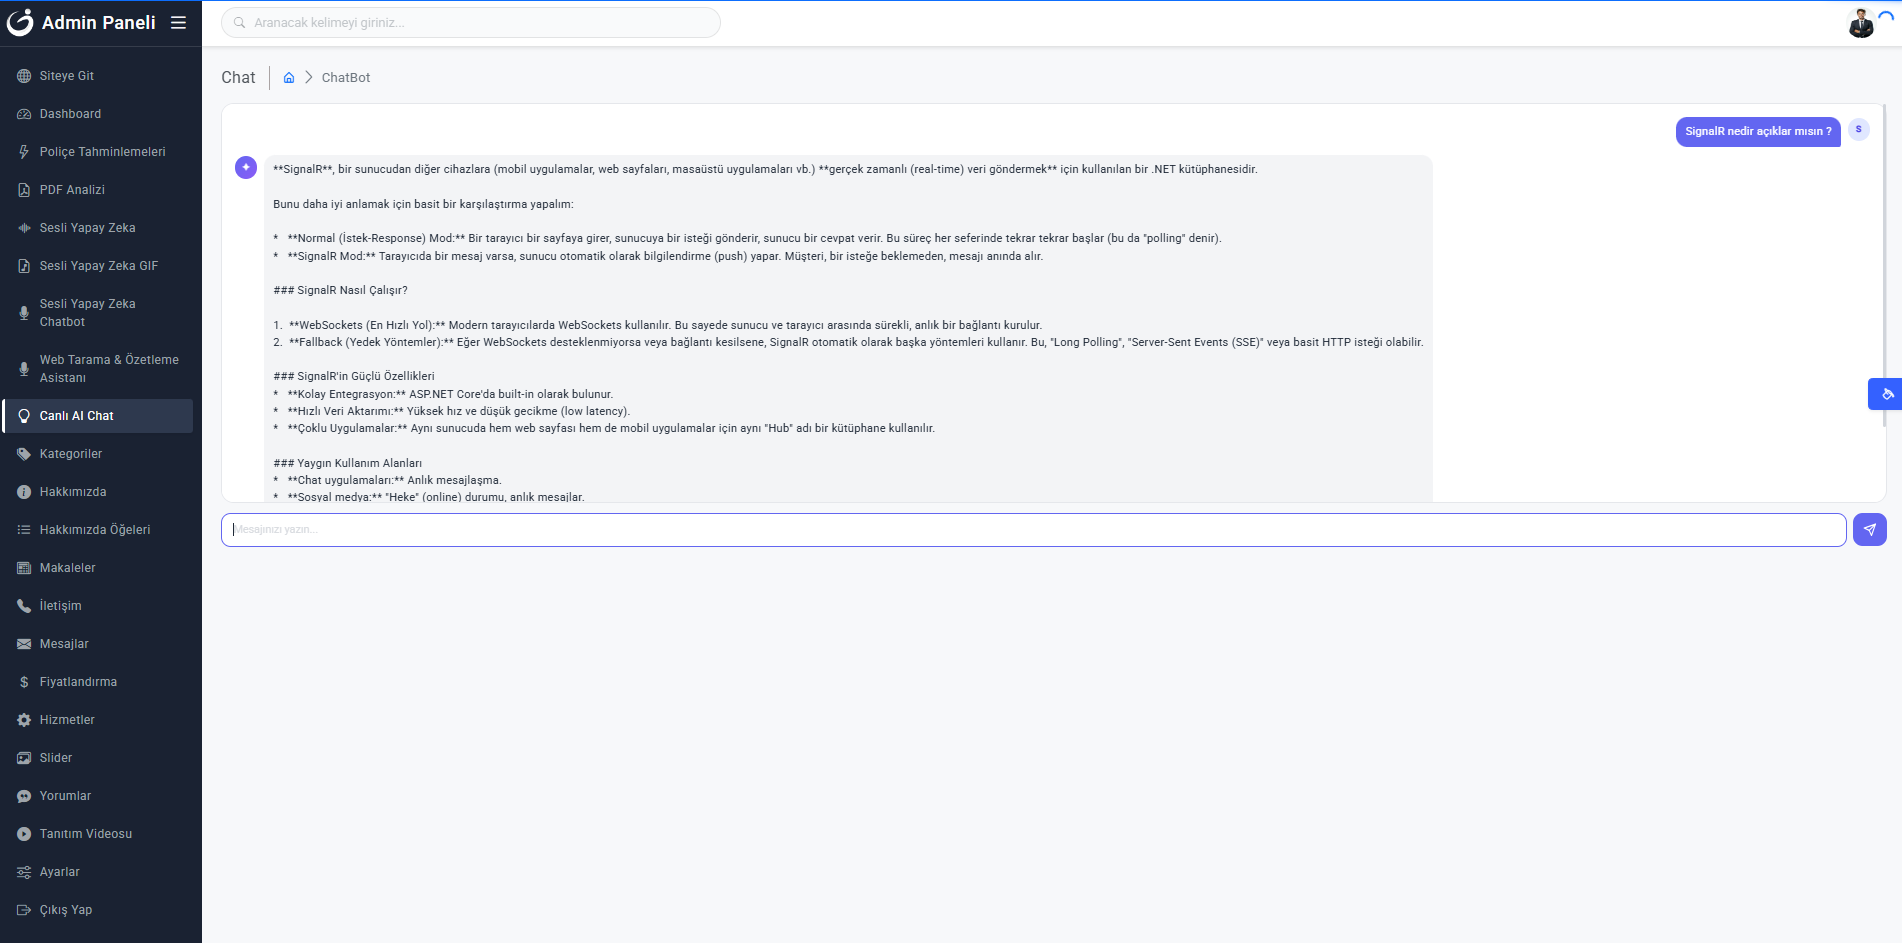
Task: Click Çıkış Yap to log out
Action: point(98,910)
